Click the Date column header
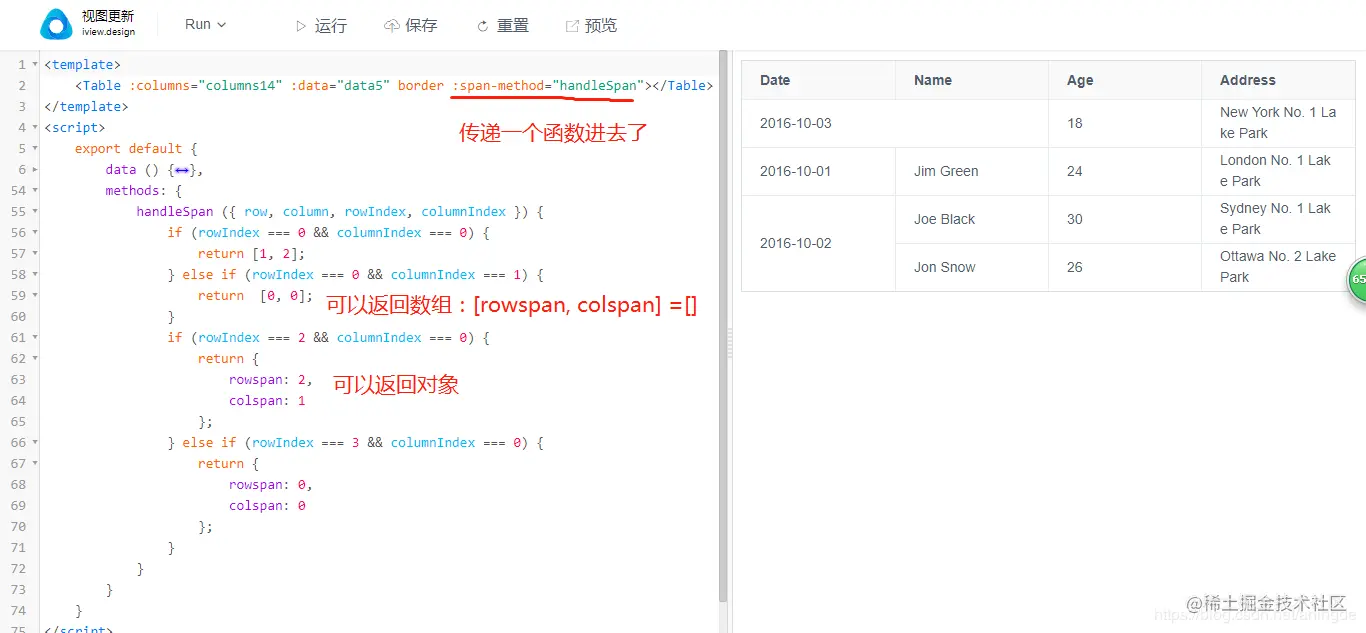Image resolution: width=1366 pixels, height=633 pixels. 775,80
